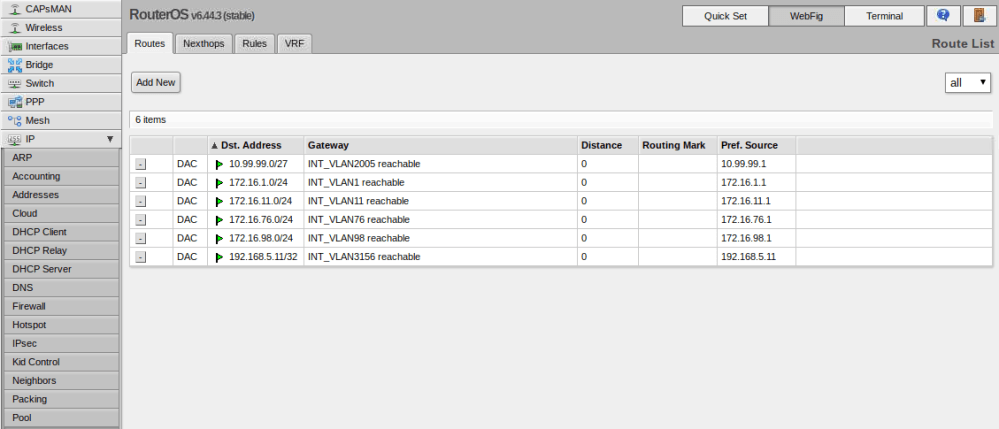Click green flag icon for 192.168.5.11/32
999x429 pixels.
click(219, 257)
